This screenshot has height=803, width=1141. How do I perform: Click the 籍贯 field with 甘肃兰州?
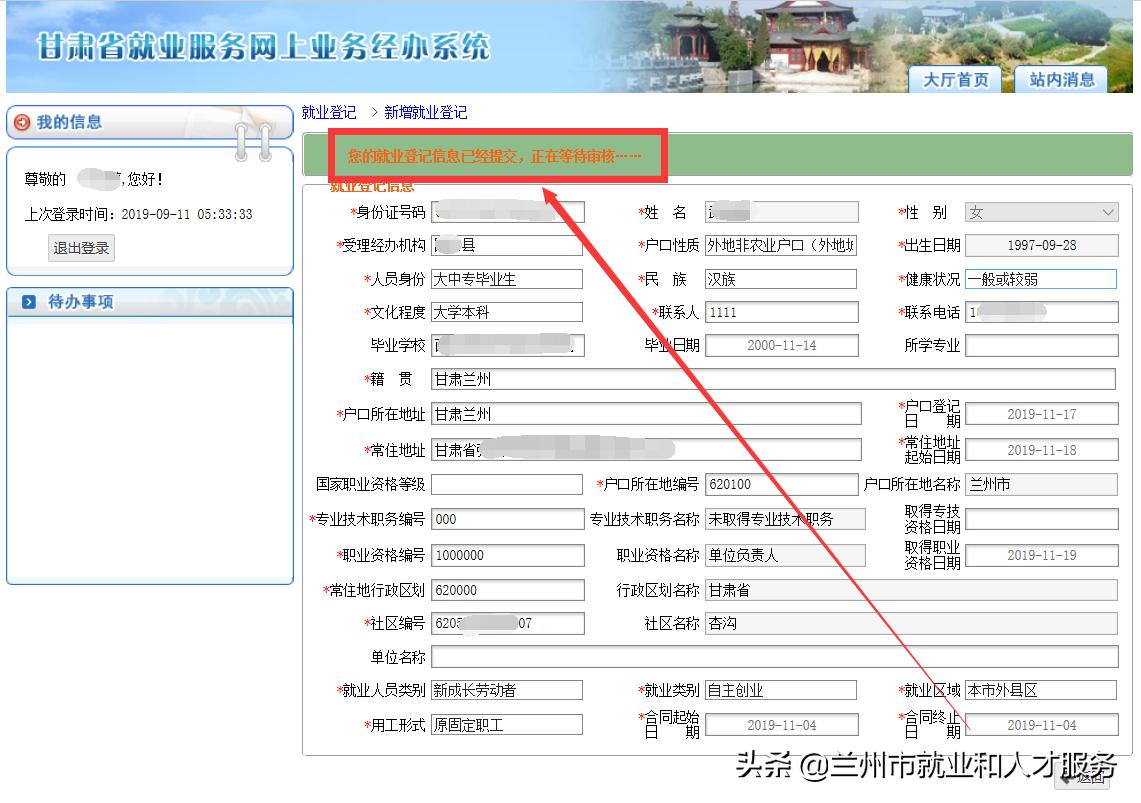coord(774,379)
